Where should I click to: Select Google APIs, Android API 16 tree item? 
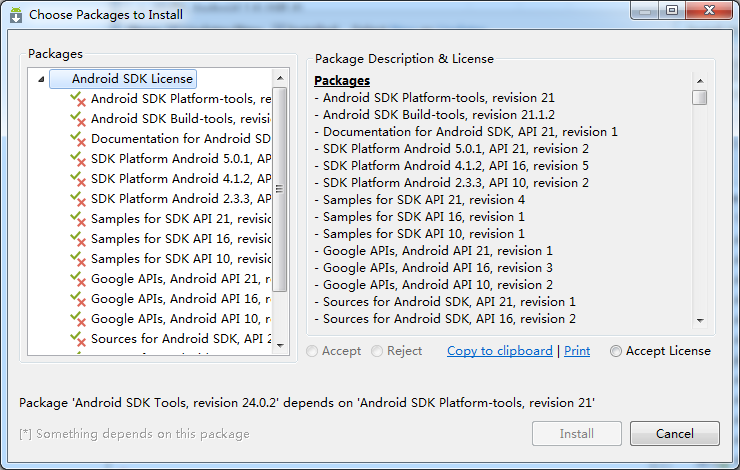click(x=181, y=299)
